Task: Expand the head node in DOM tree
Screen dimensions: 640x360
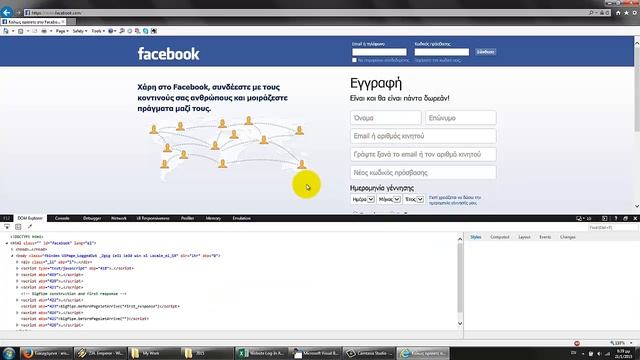Action: [12, 249]
